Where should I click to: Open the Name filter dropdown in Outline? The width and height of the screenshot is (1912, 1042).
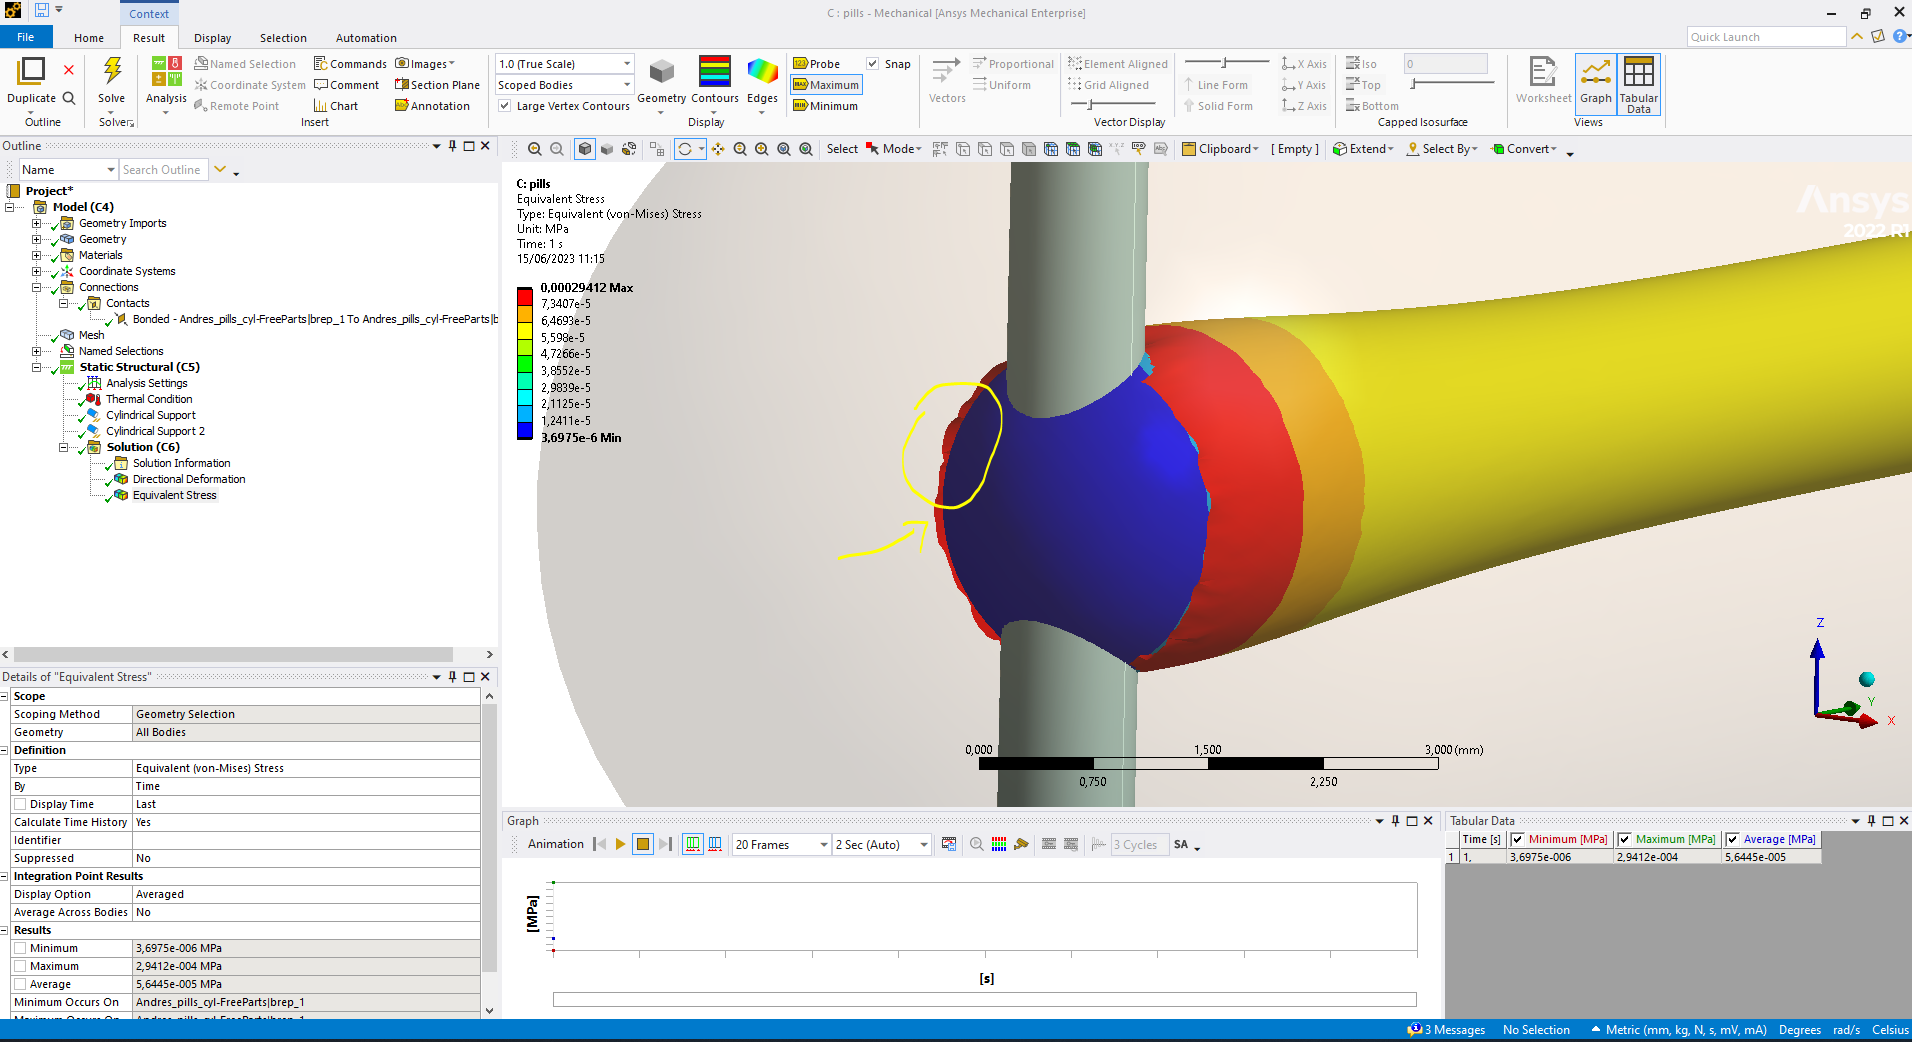coord(68,170)
